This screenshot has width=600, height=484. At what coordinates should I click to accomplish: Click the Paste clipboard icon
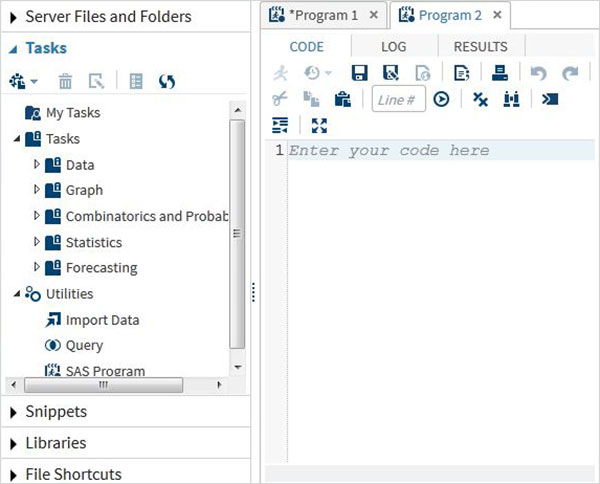342,99
